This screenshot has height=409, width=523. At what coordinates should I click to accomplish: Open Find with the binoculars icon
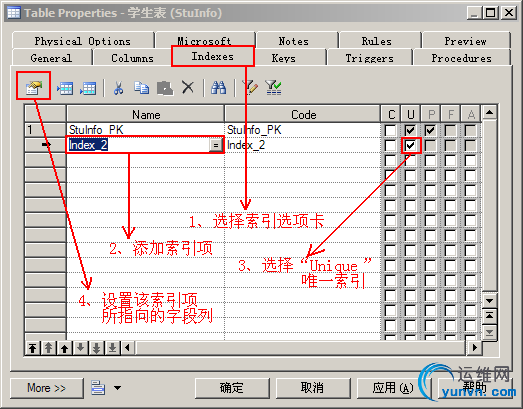[x=218, y=88]
